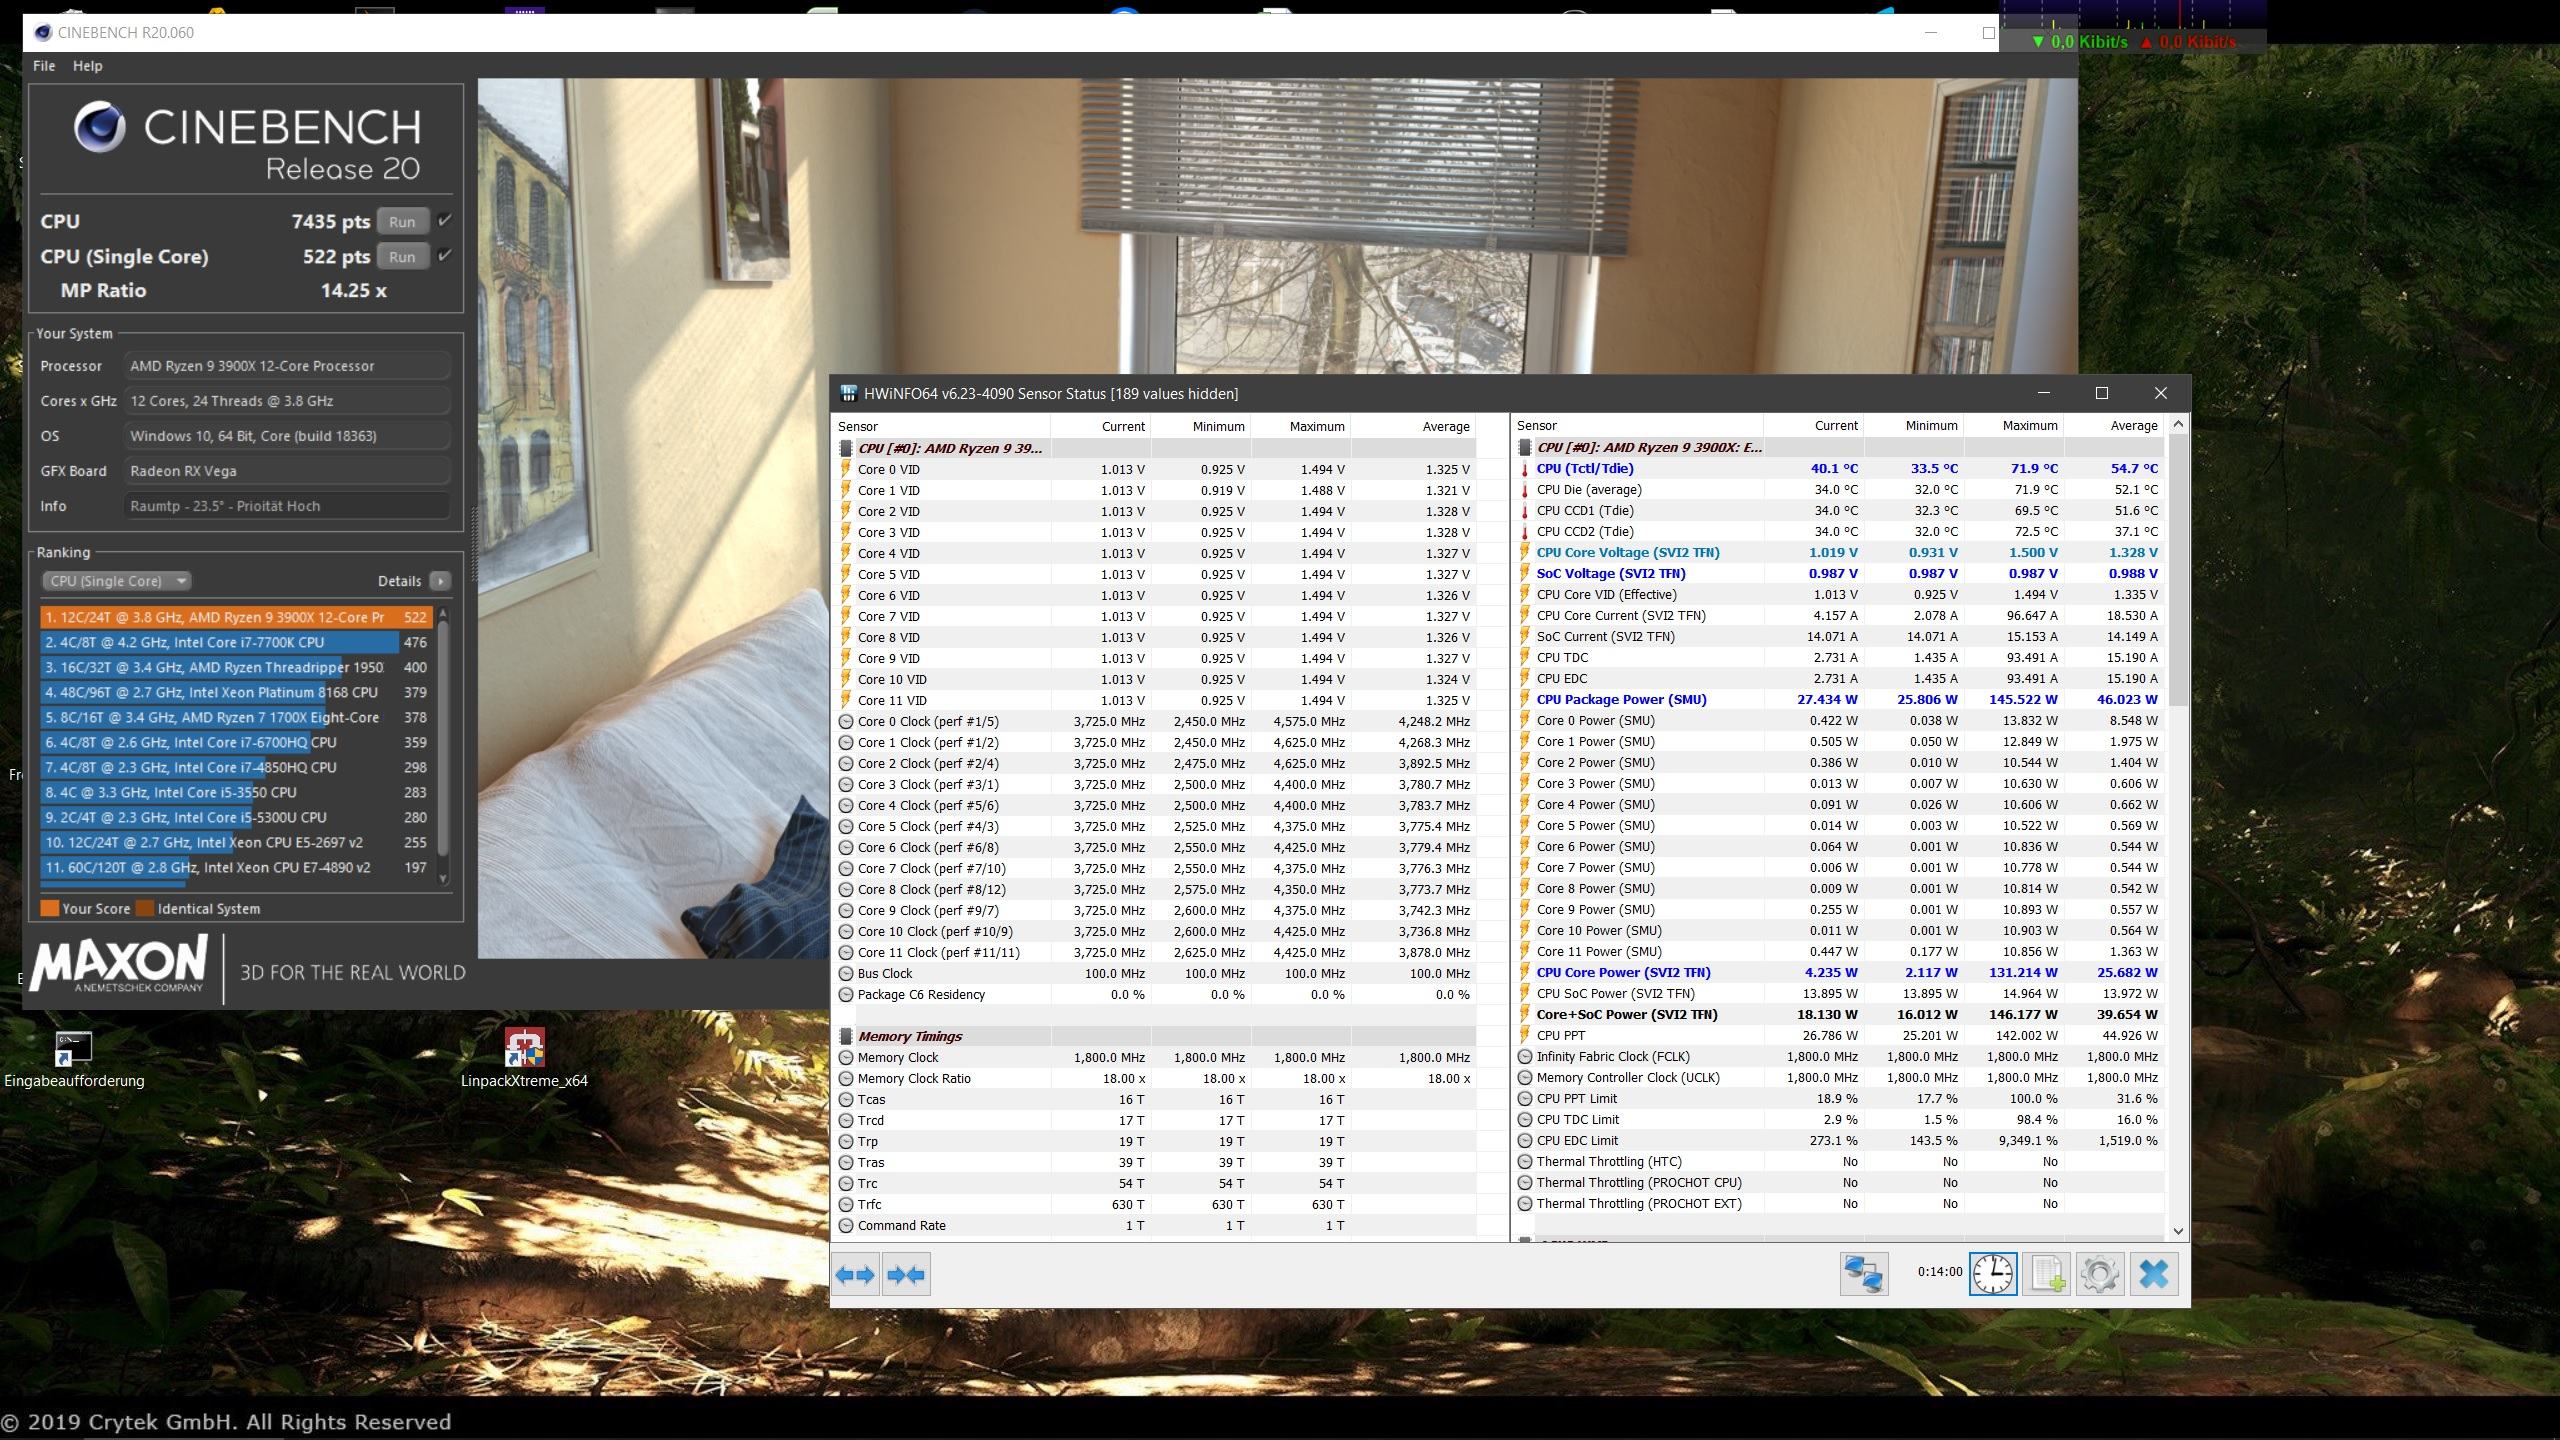The image size is (2560, 1440).
Task: Open HWiNFO remote network monitoring icon
Action: pyautogui.click(x=1864, y=1275)
